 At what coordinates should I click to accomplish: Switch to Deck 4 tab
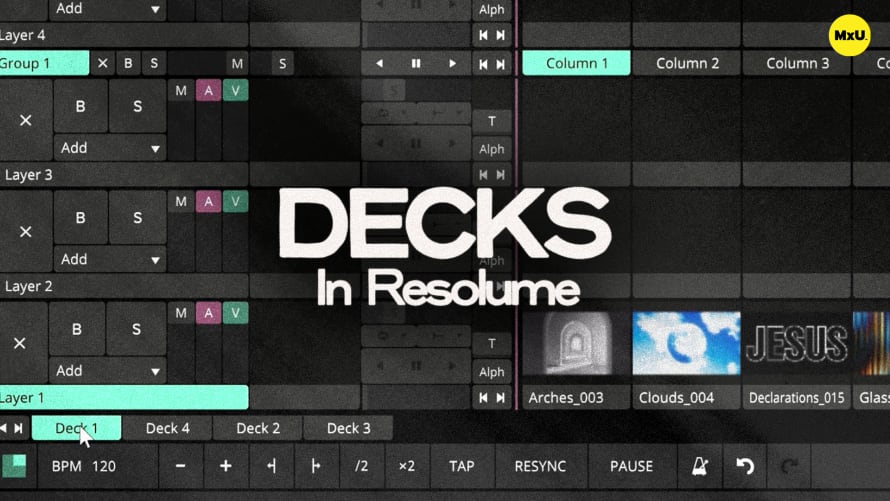pyautogui.click(x=167, y=428)
